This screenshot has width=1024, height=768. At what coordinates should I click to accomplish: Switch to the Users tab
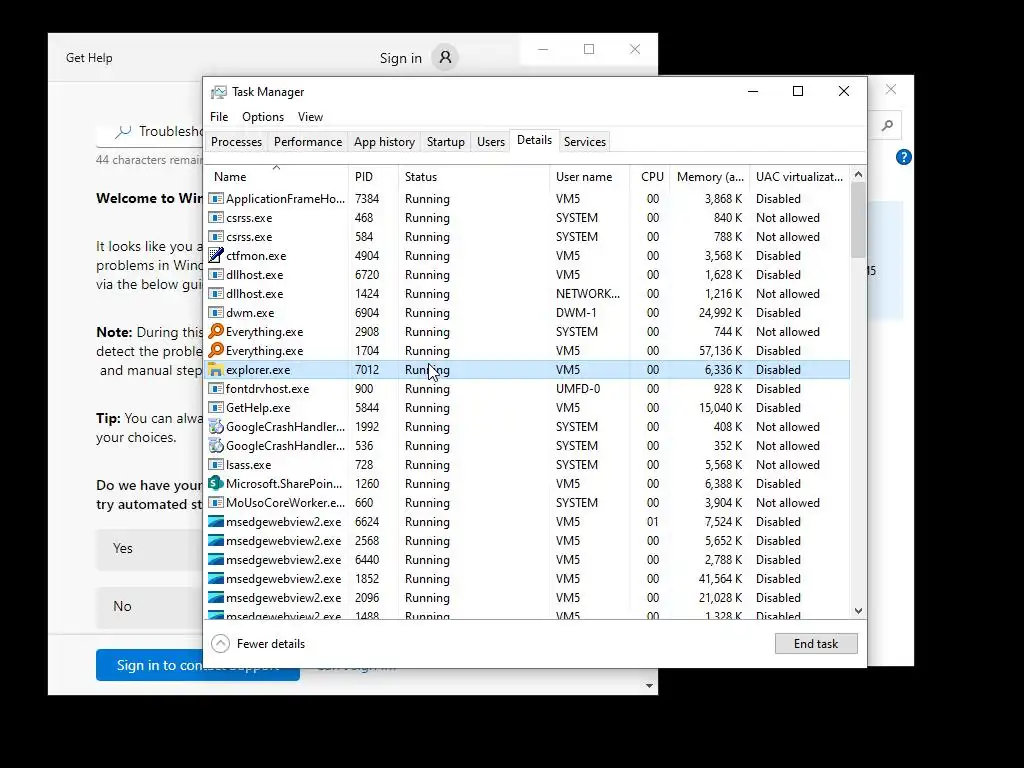pyautogui.click(x=490, y=142)
